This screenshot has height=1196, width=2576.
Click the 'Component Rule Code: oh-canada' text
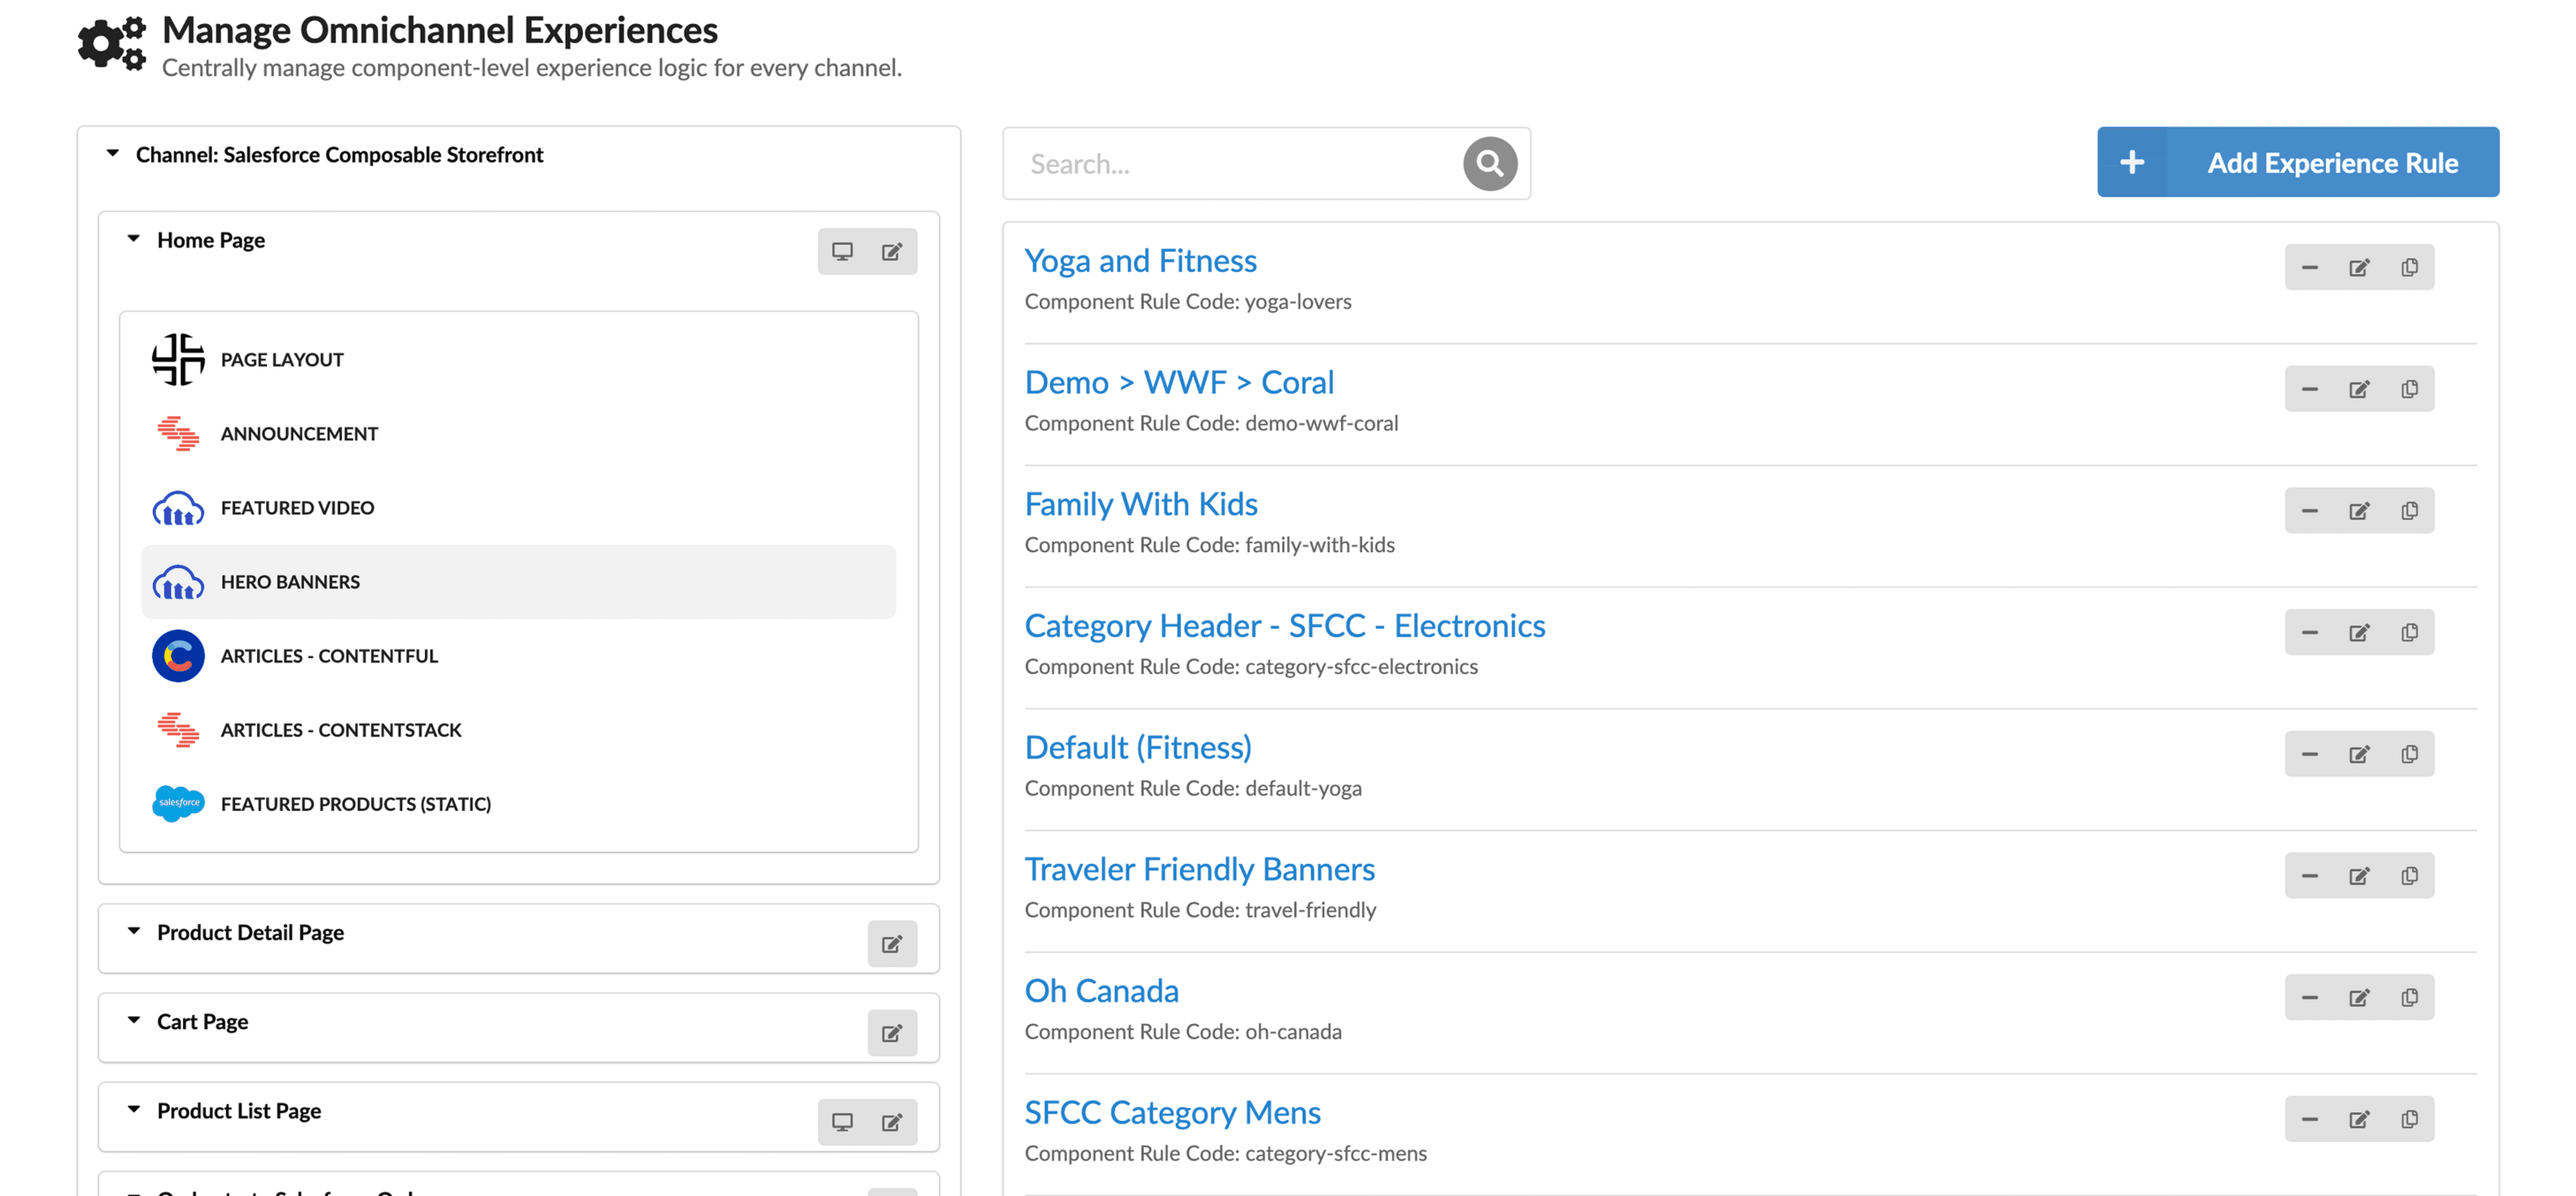click(x=1183, y=1031)
